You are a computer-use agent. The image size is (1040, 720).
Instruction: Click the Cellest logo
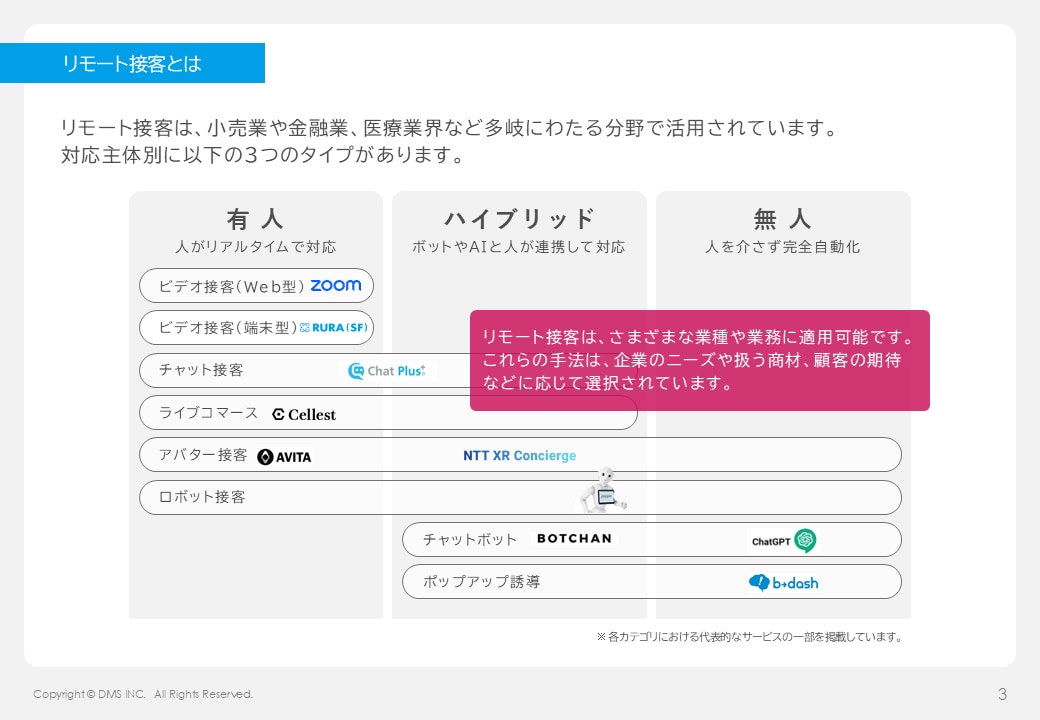(304, 414)
